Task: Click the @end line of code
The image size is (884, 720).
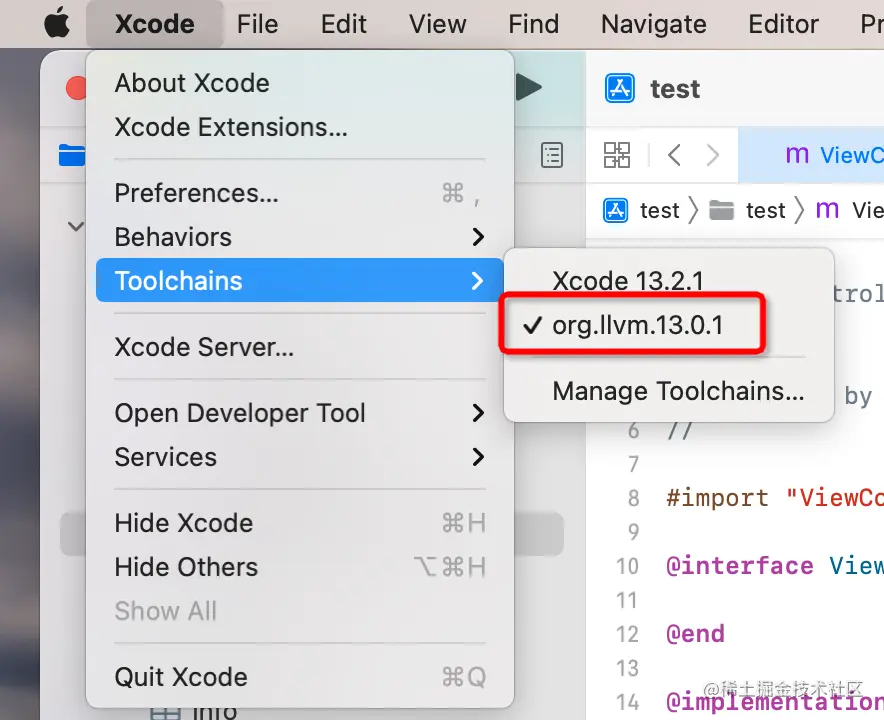Action: [695, 634]
